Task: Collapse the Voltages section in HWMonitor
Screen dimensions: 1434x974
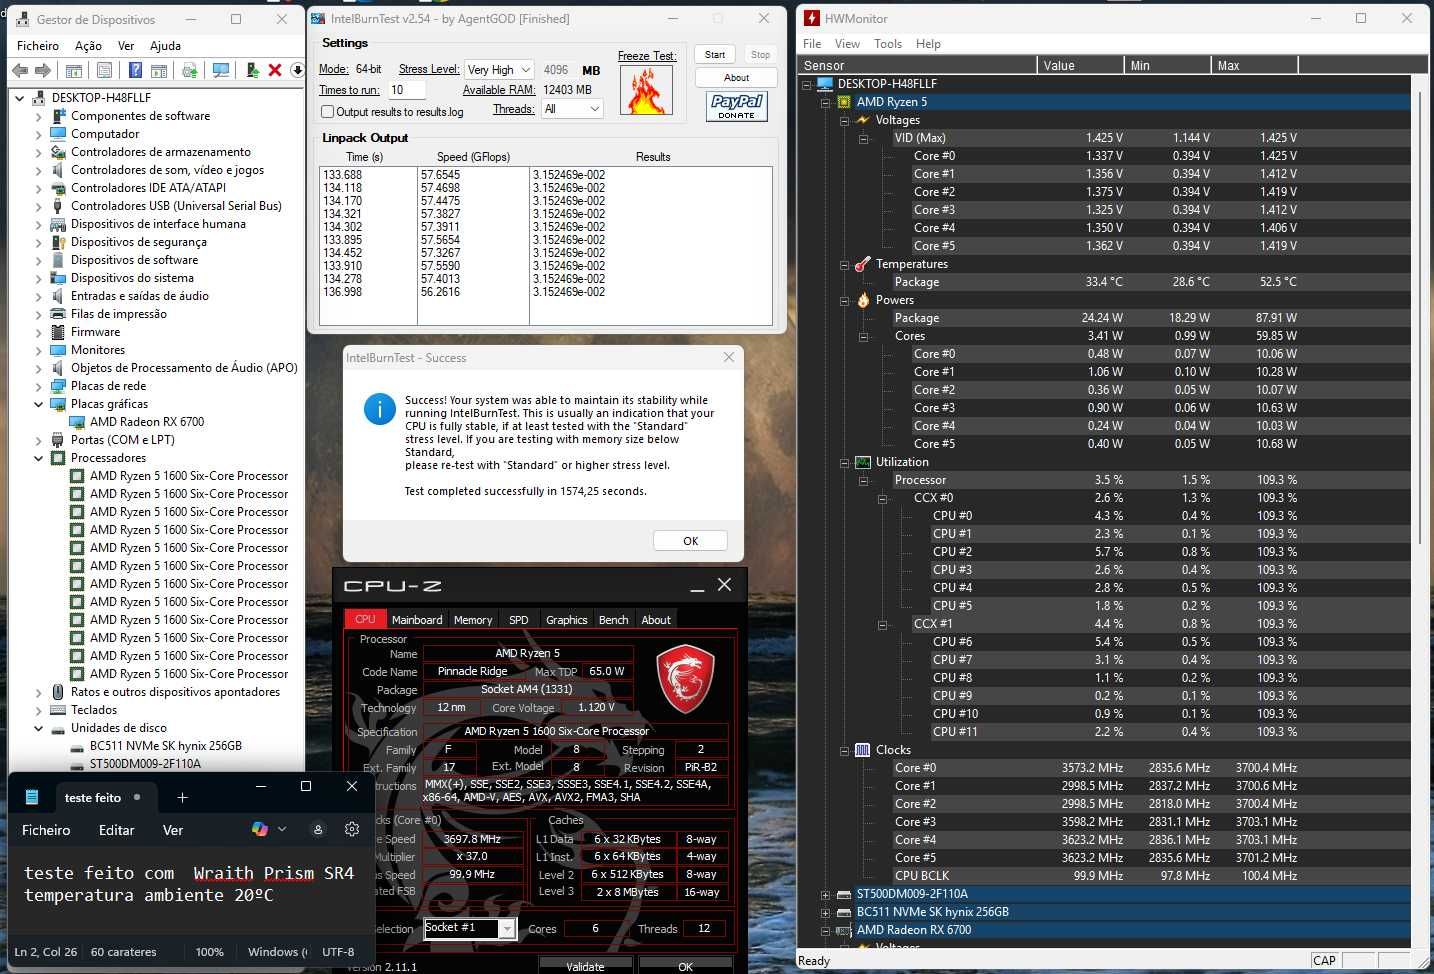Action: coord(844,120)
